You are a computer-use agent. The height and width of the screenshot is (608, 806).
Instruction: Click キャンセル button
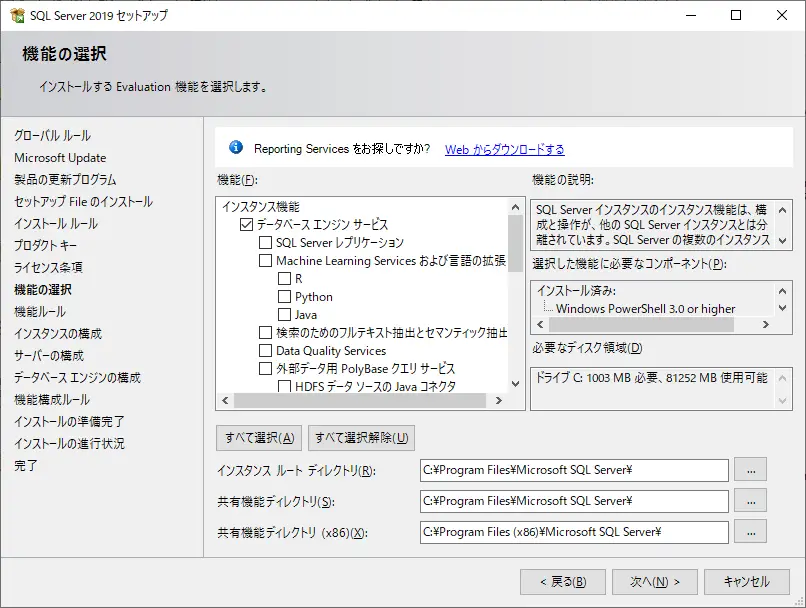pos(747,582)
